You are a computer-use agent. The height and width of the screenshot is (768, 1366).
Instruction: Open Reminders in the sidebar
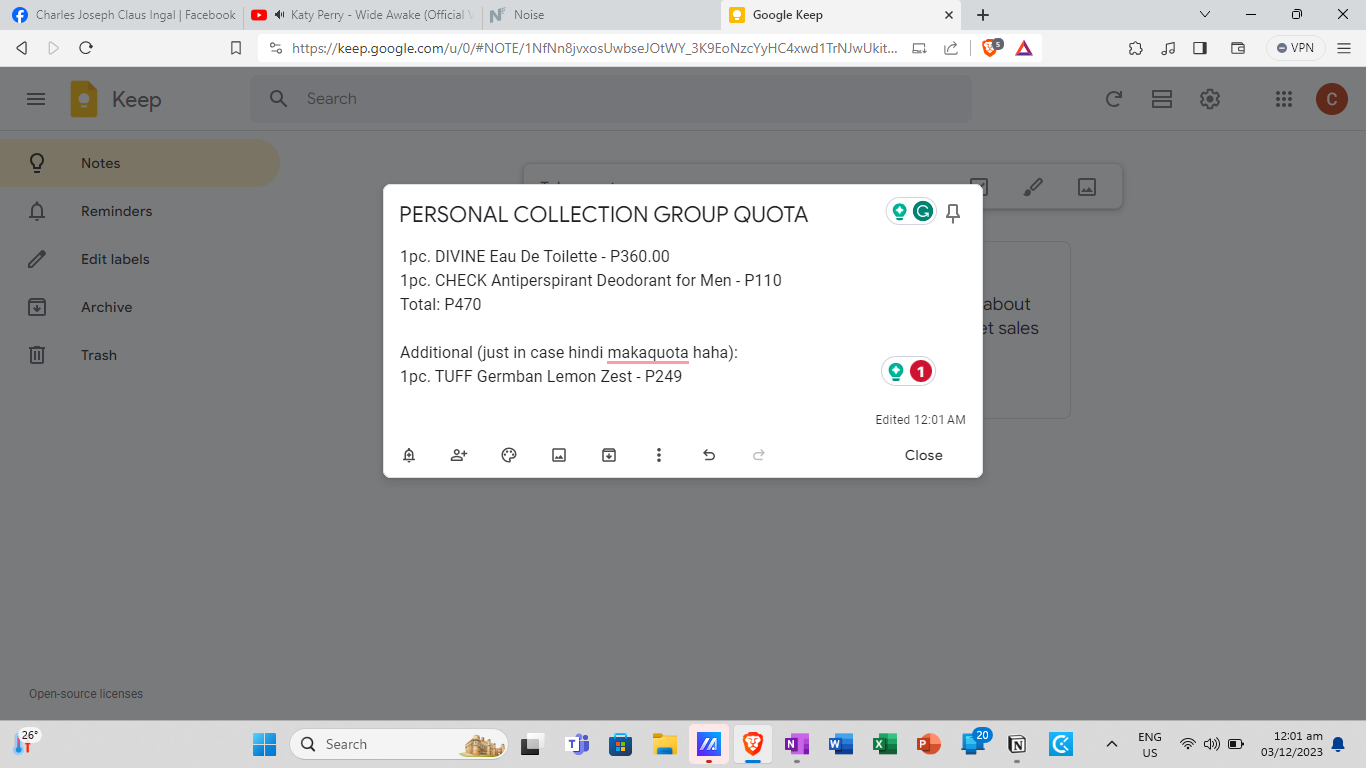(x=139, y=211)
